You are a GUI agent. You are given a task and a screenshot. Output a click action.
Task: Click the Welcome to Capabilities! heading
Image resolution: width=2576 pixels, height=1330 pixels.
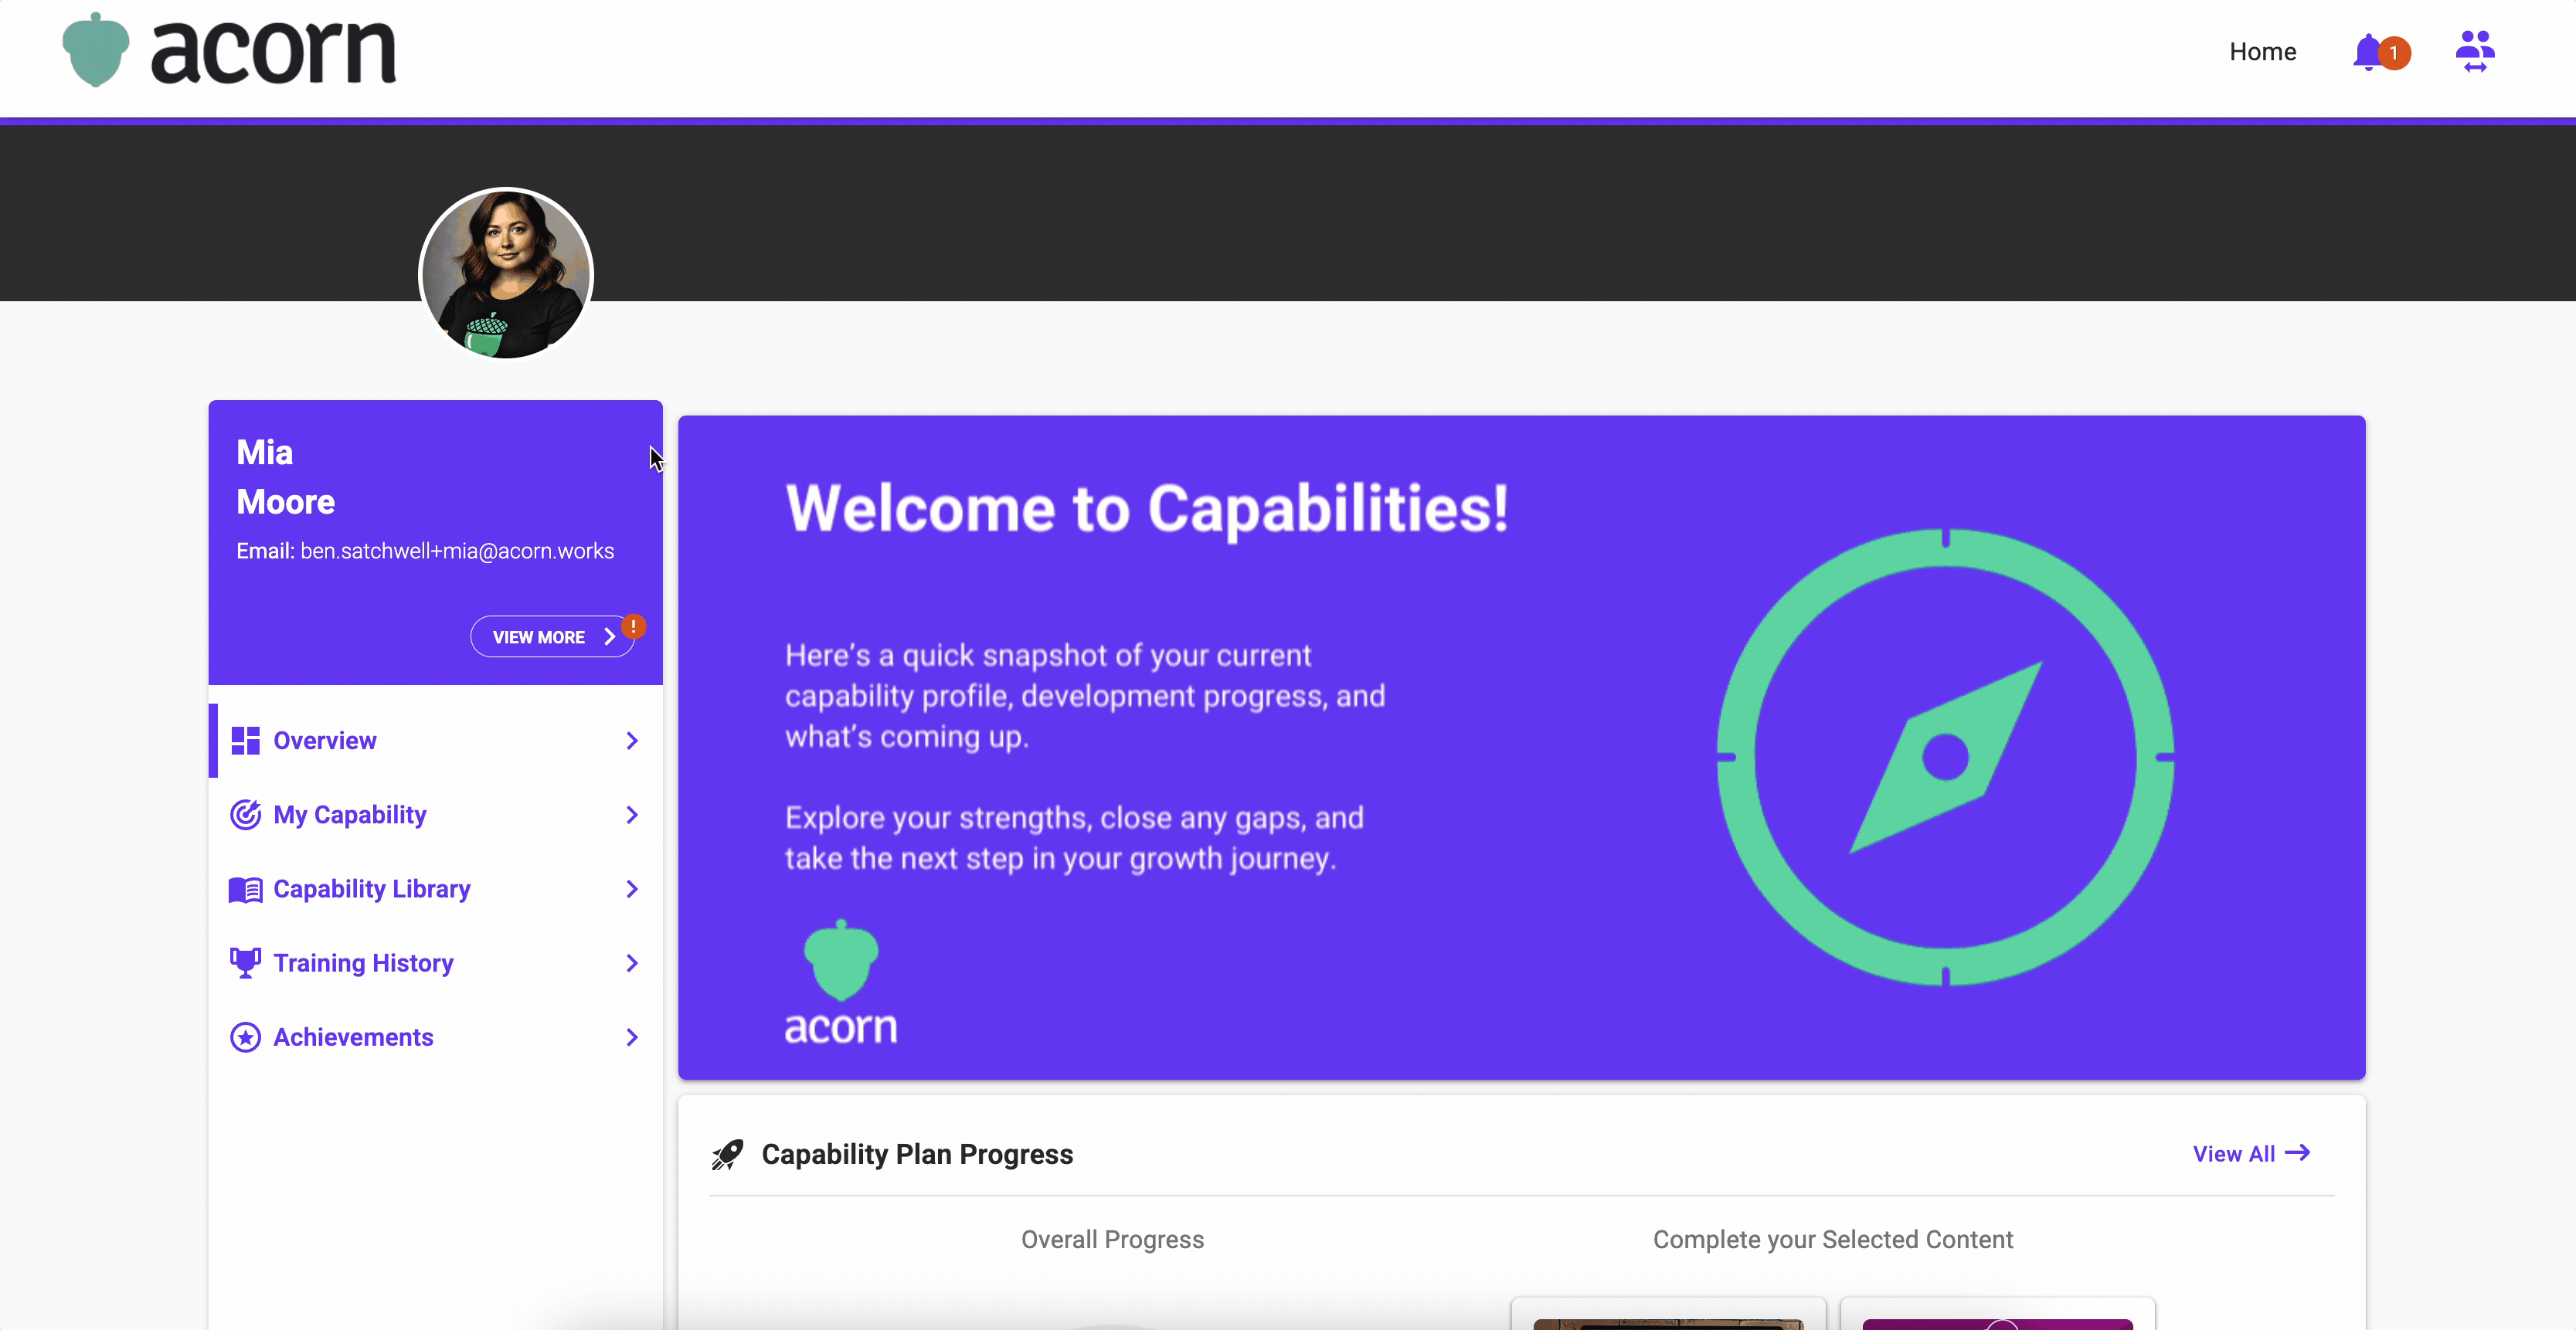tap(1147, 508)
